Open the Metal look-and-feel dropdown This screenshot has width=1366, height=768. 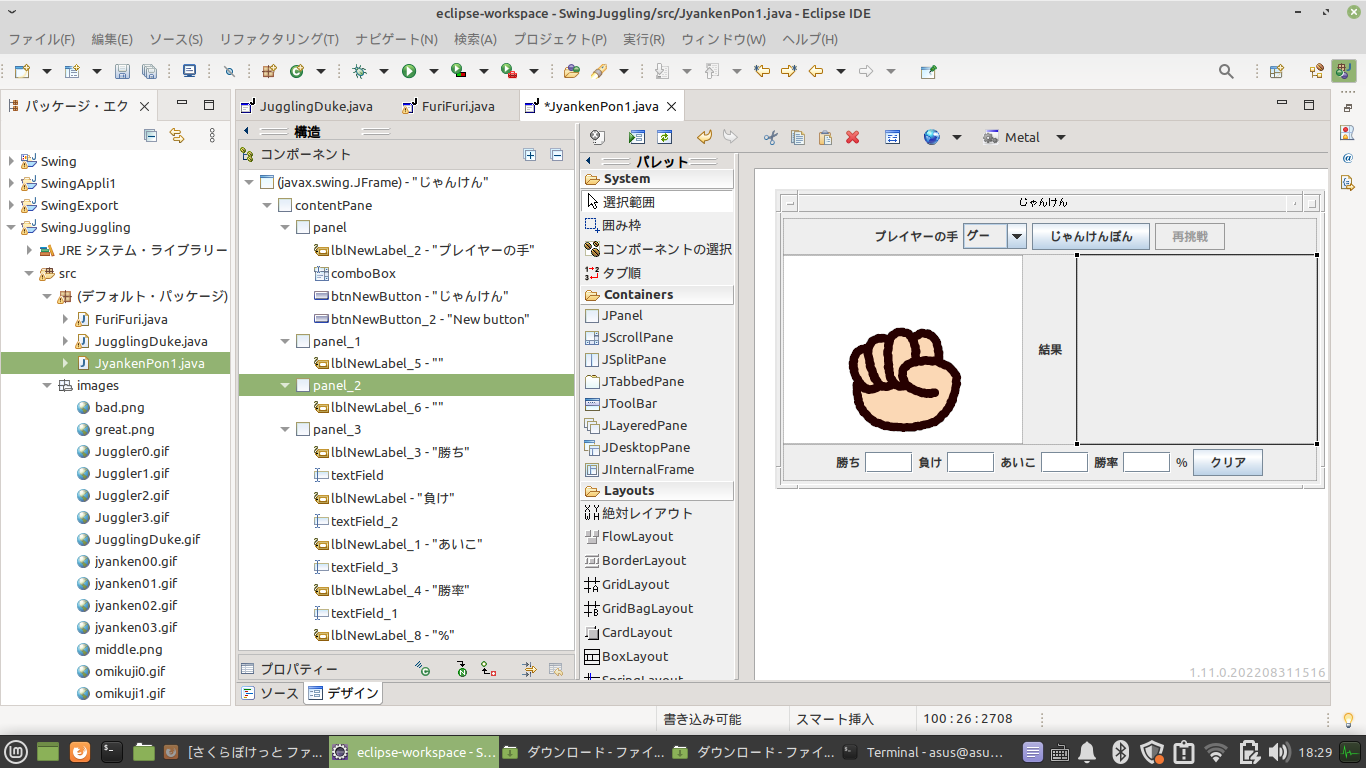click(x=1061, y=137)
